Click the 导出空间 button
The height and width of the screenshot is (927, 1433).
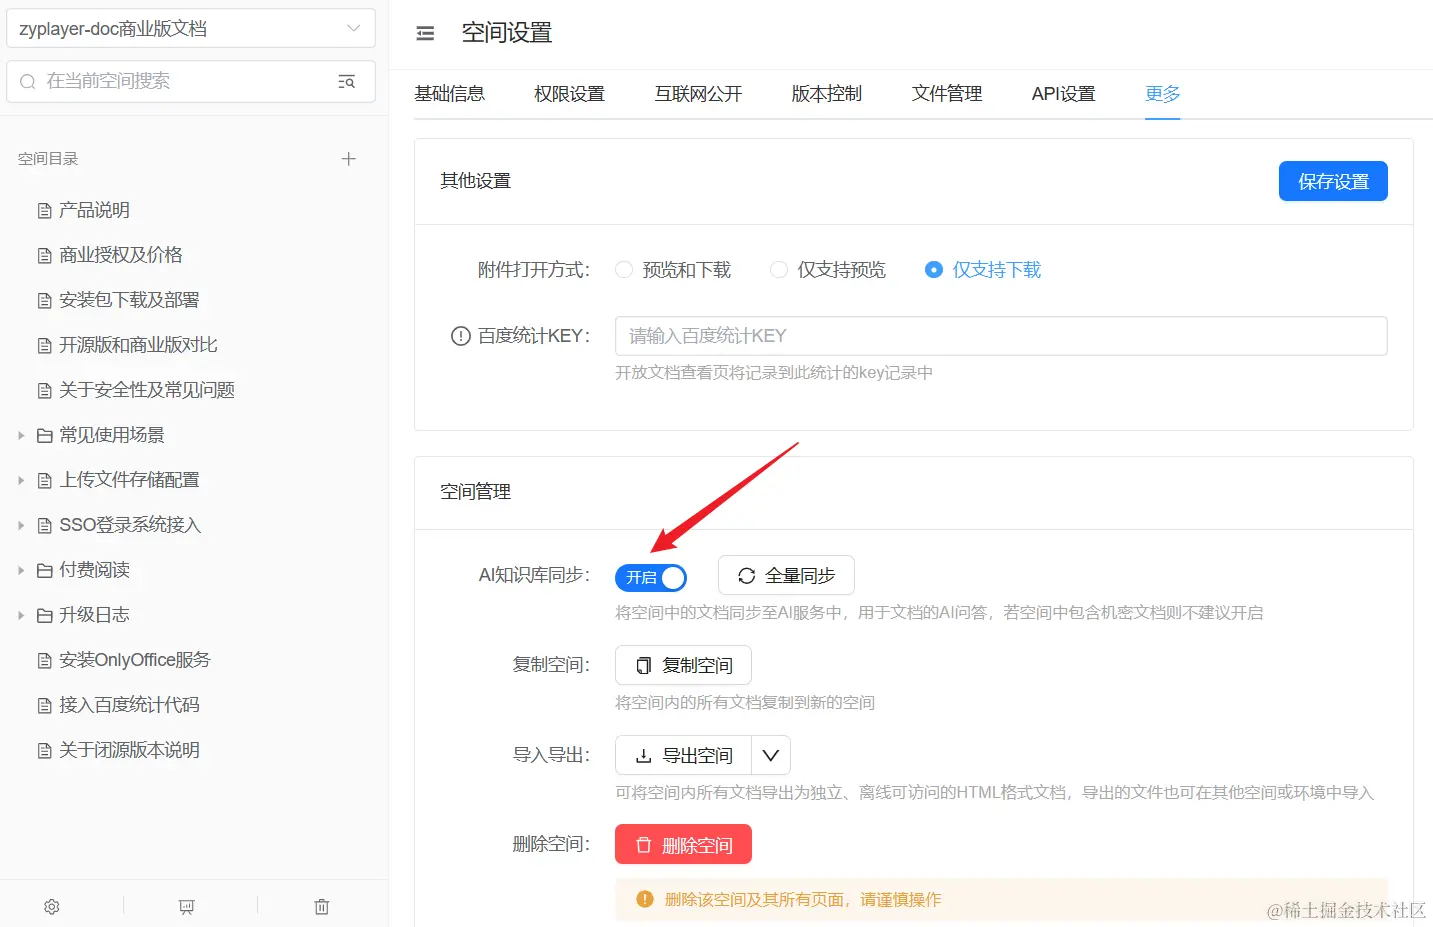point(684,755)
